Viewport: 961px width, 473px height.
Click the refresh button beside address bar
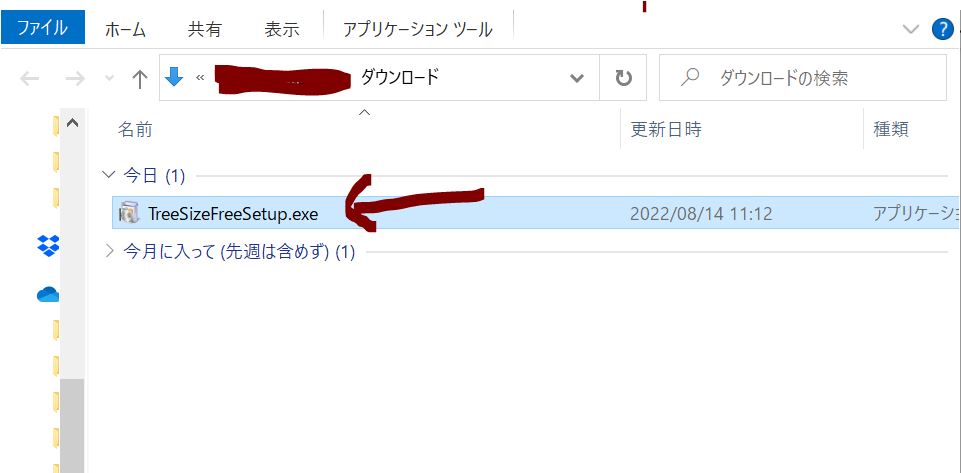[x=623, y=78]
